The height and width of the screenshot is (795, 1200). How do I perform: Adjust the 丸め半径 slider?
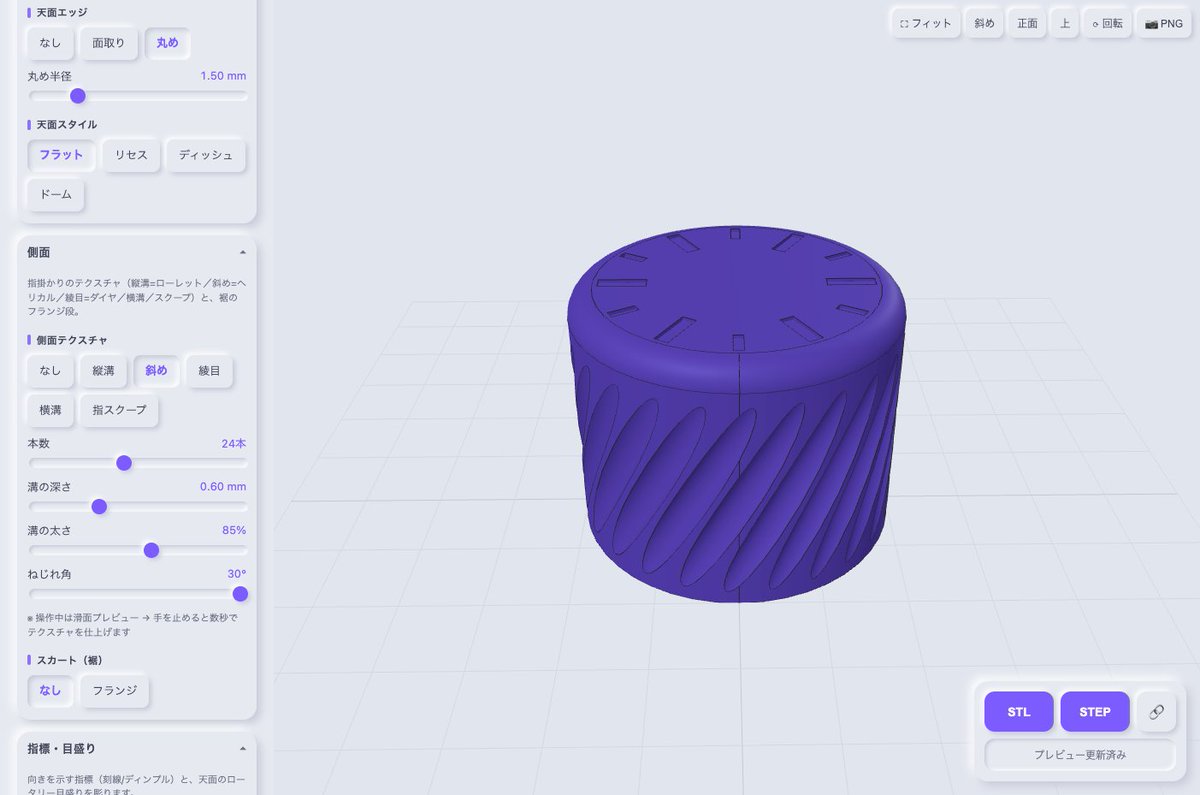click(x=138, y=96)
